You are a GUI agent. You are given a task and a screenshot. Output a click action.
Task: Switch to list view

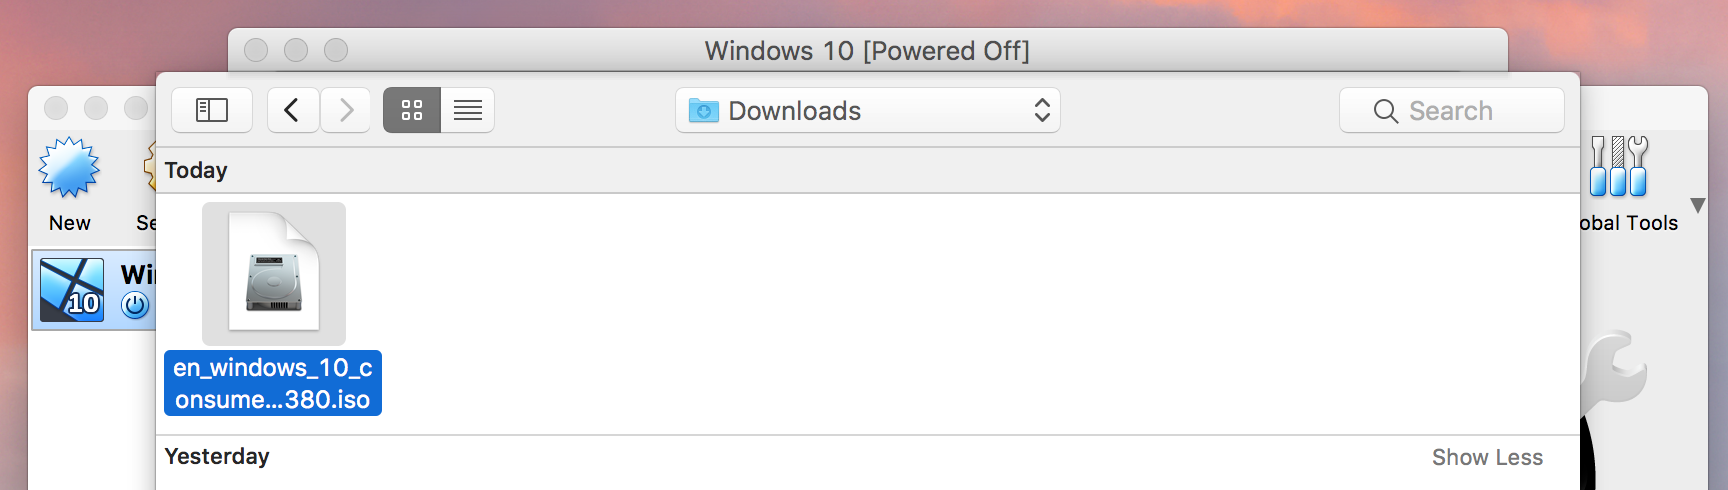point(468,110)
